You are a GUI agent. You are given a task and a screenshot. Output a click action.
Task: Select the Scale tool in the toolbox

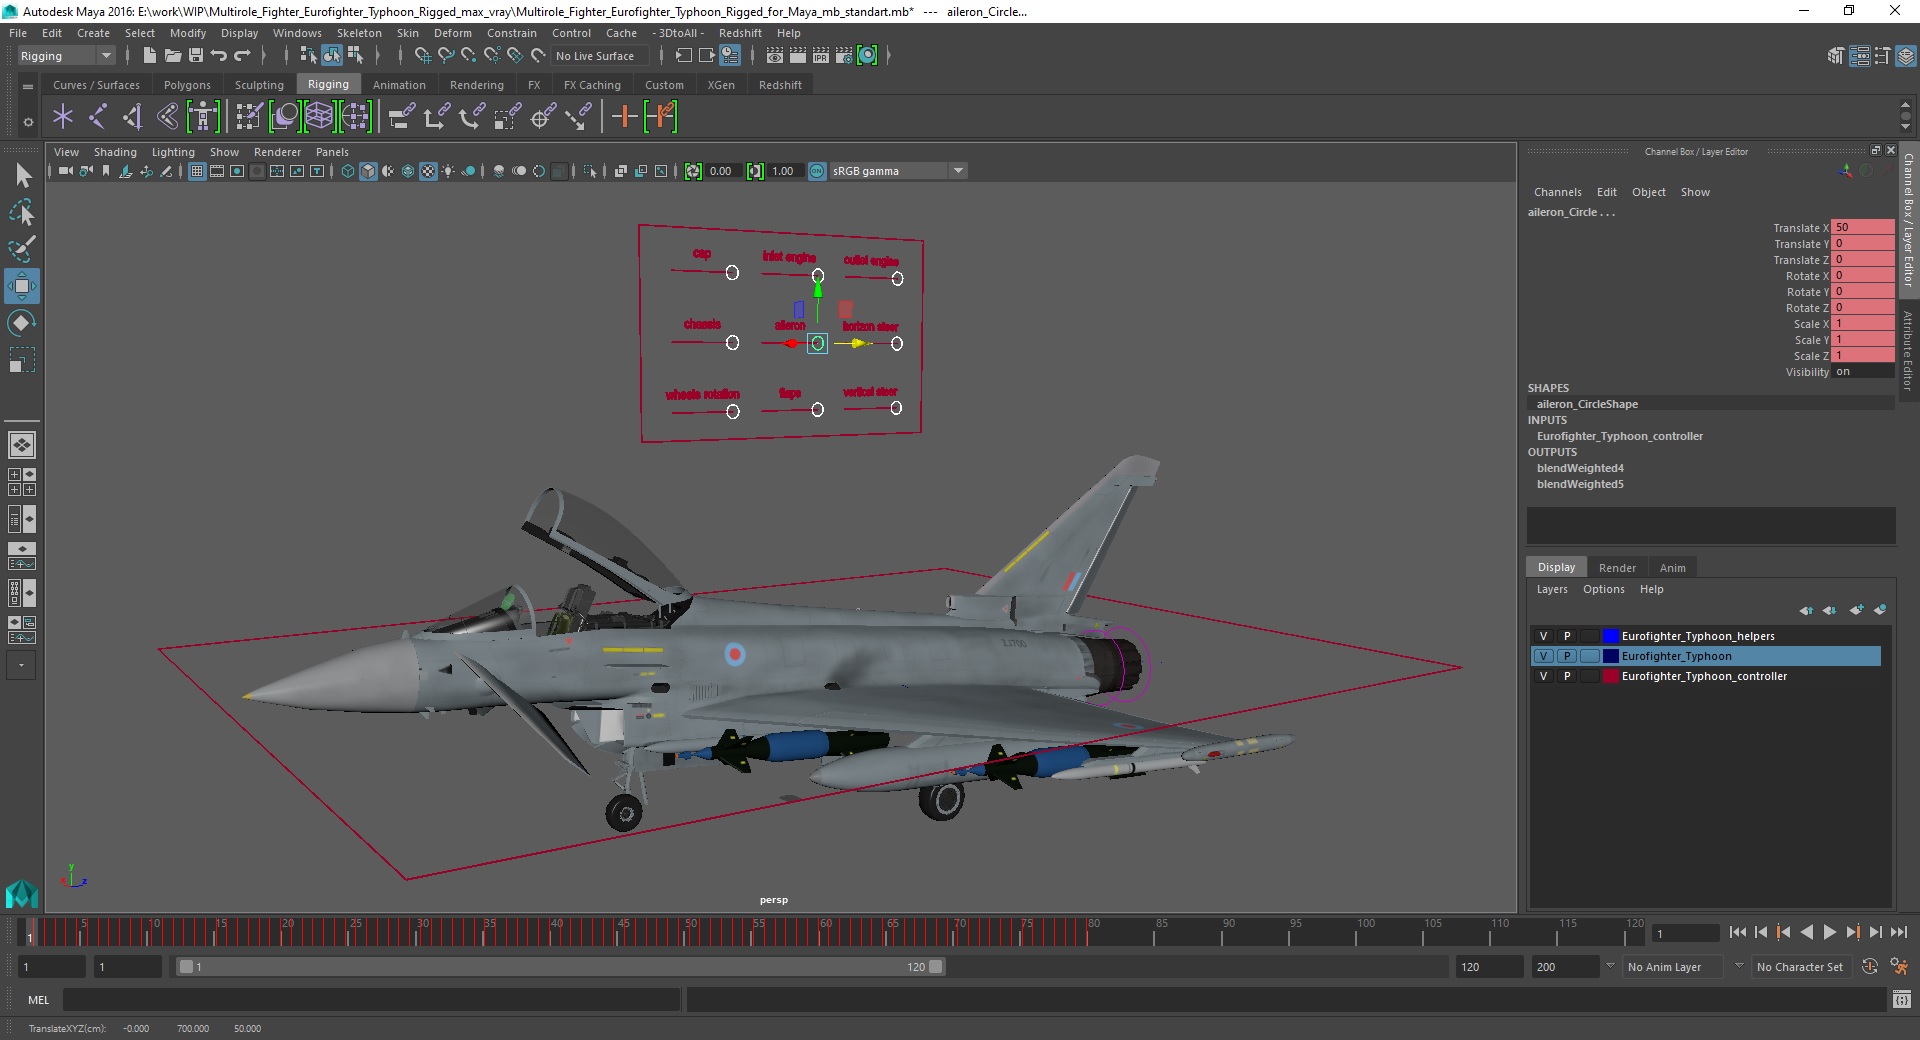tap(22, 360)
